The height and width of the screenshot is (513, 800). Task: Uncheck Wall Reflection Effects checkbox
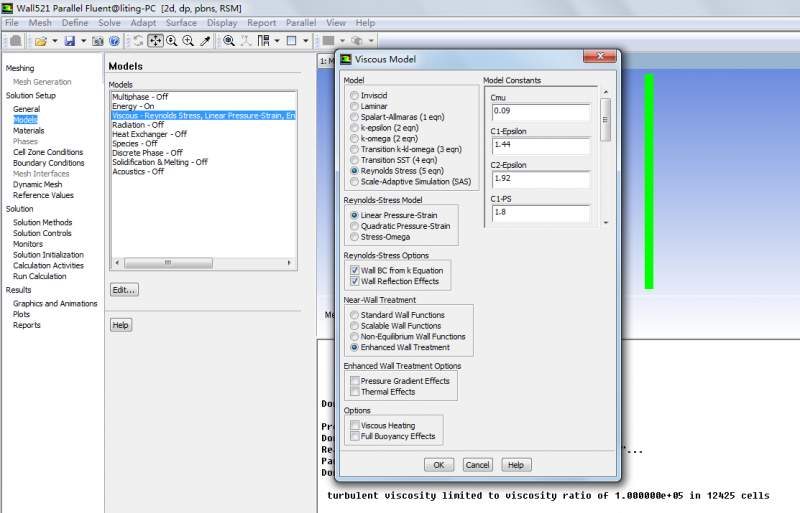pos(355,281)
